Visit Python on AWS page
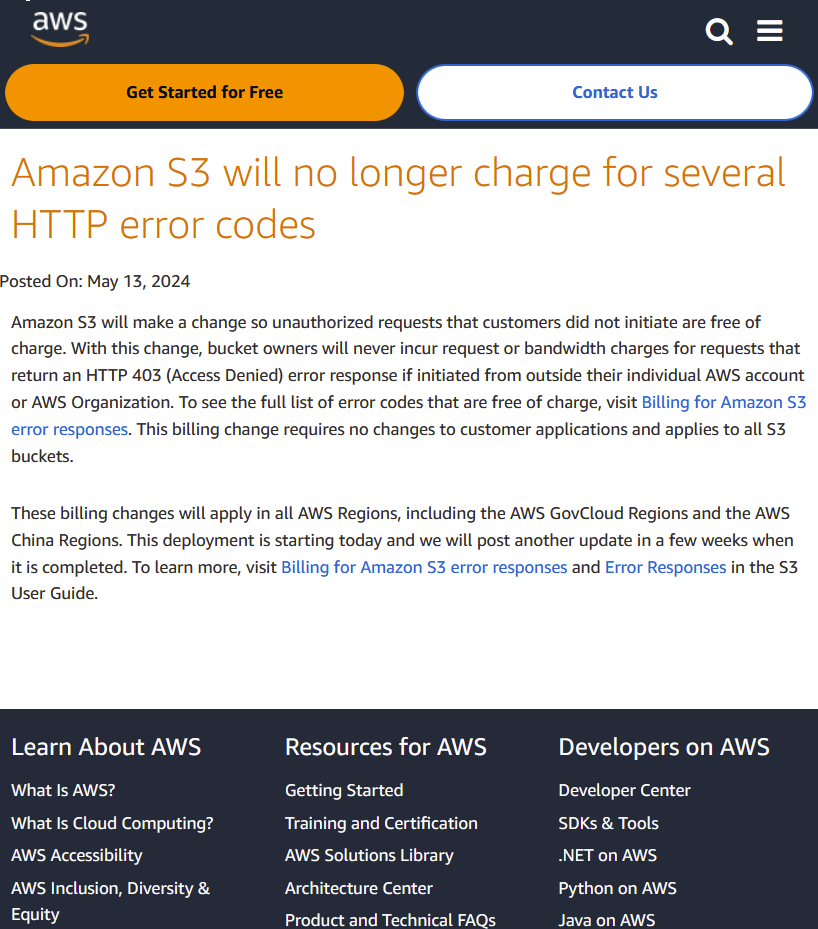This screenshot has height=929, width=818. coord(617,888)
